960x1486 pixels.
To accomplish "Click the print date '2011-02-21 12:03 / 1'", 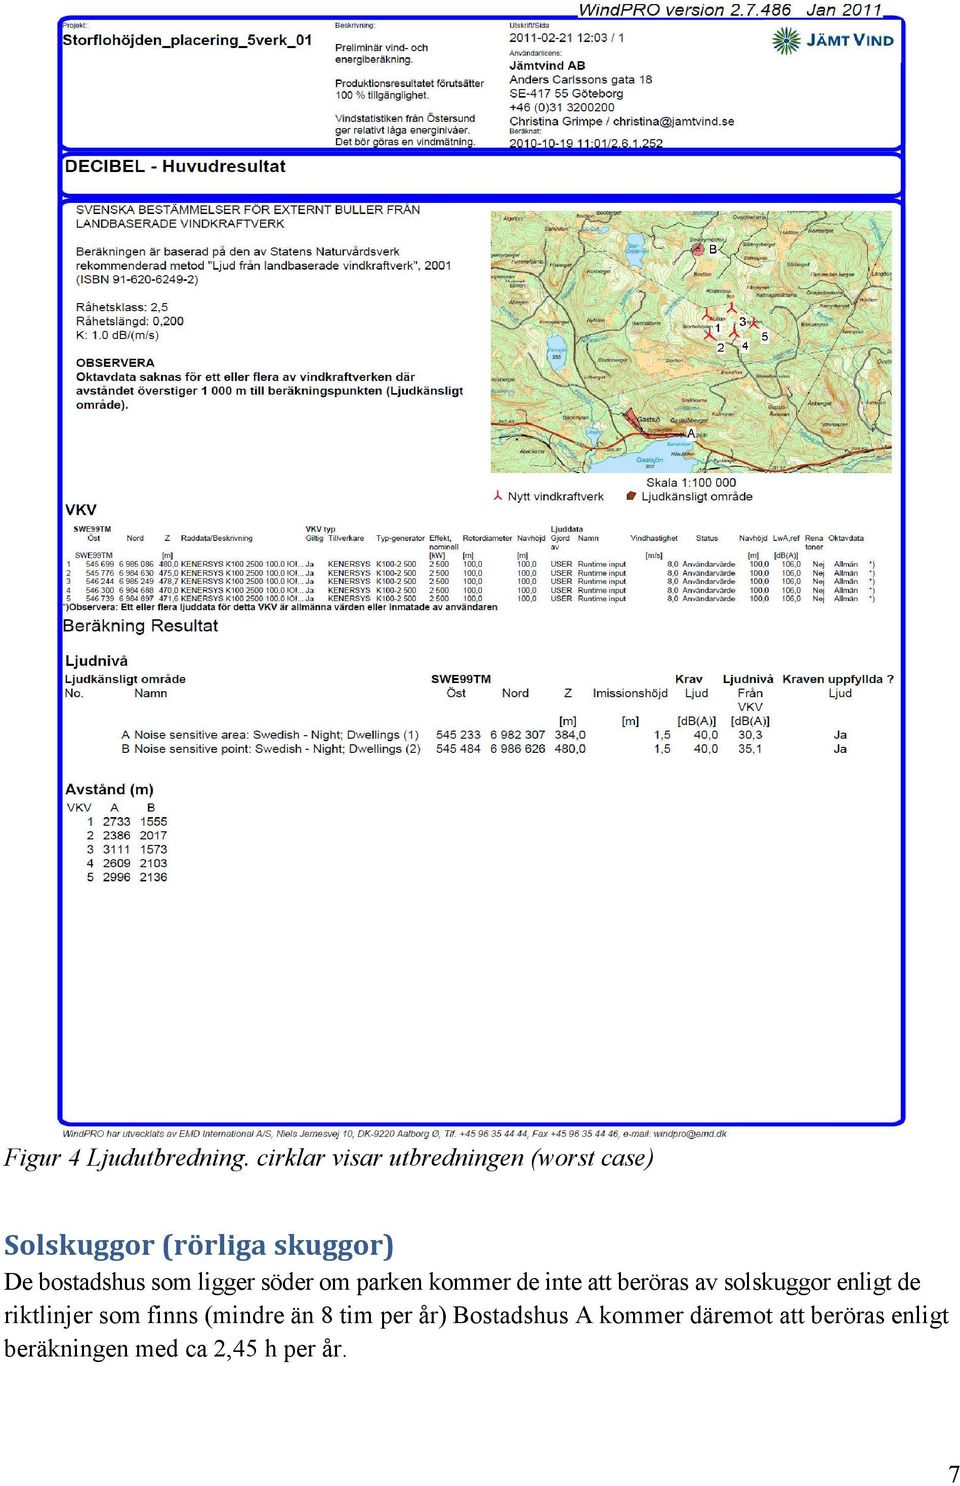I will (x=567, y=38).
